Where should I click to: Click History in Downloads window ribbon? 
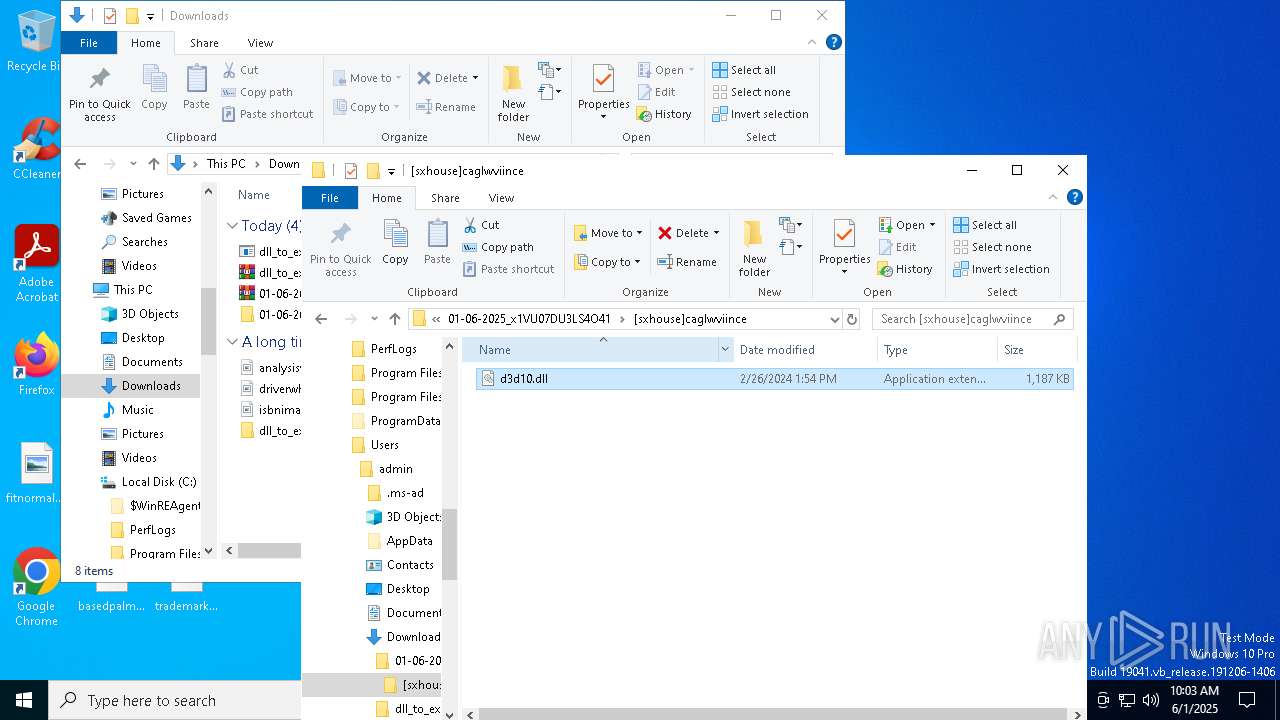pyautogui.click(x=664, y=114)
